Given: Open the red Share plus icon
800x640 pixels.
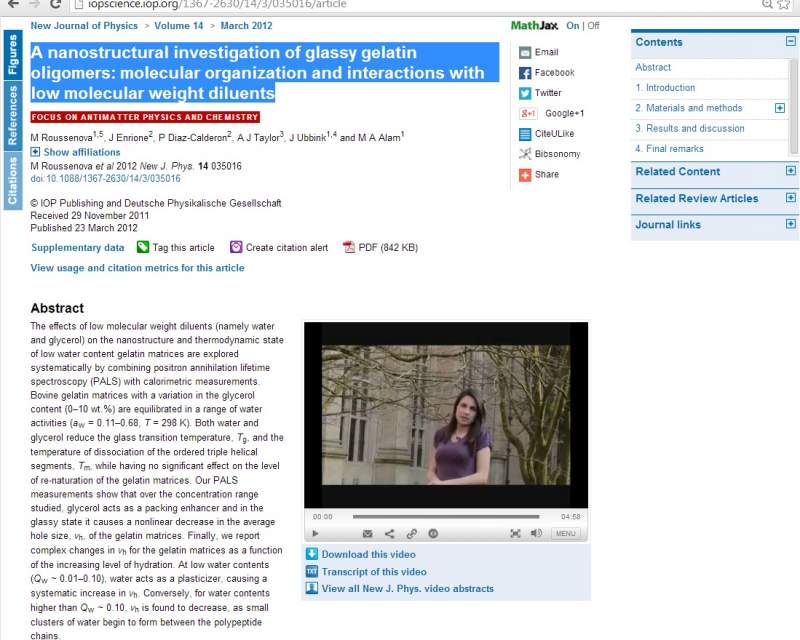Looking at the screenshot, I should pyautogui.click(x=524, y=175).
